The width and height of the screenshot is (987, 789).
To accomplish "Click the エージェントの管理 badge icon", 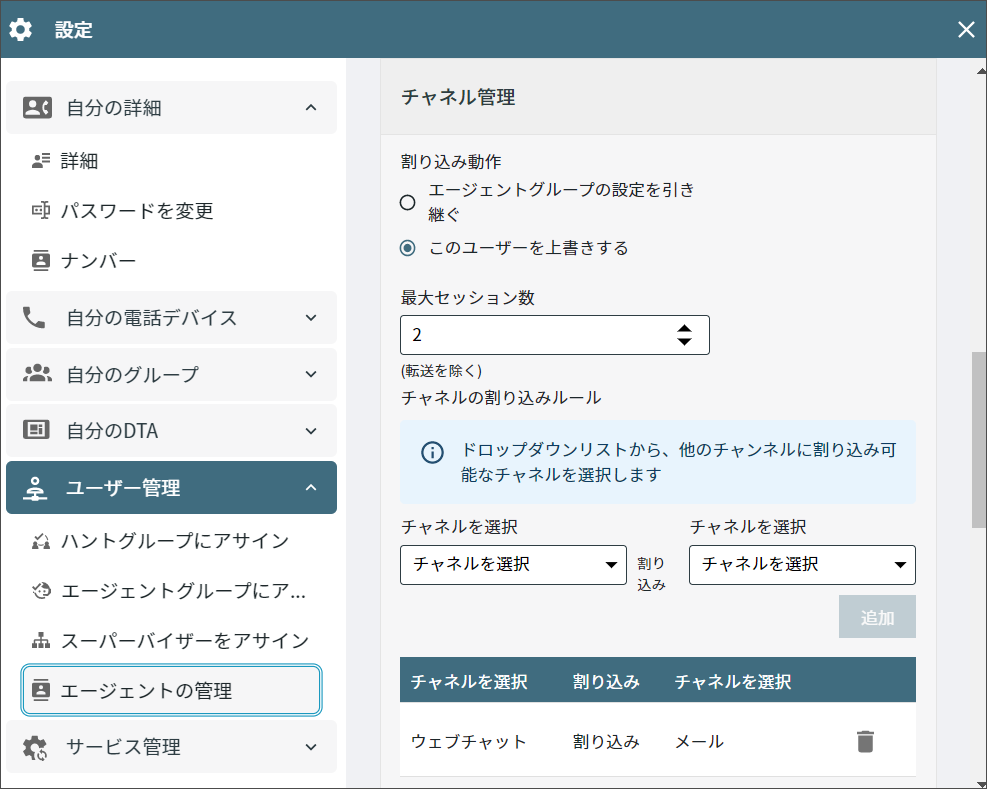I will click(41, 690).
